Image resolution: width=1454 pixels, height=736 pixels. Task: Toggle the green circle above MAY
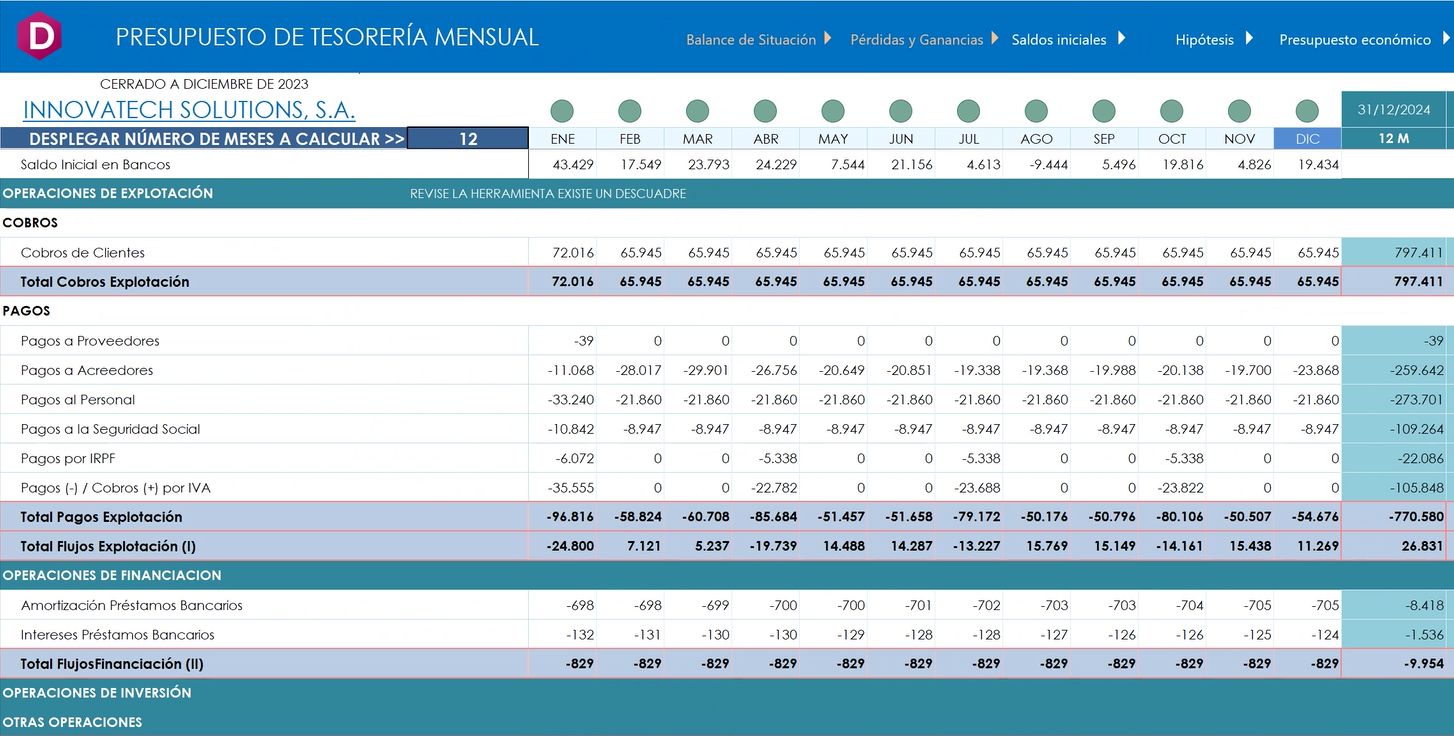[x=833, y=111]
